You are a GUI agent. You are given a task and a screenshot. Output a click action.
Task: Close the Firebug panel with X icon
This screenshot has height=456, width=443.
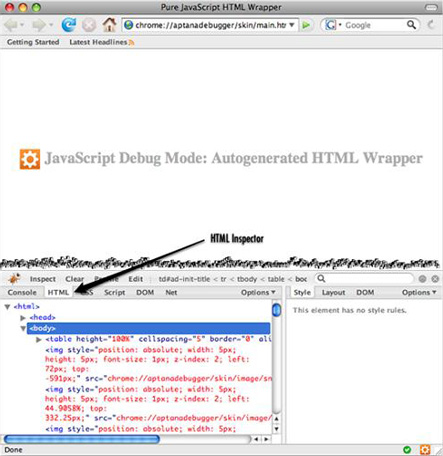435,279
